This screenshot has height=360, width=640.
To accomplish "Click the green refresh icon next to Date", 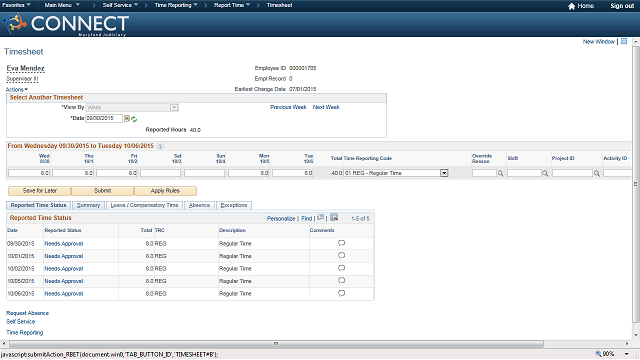I will coord(134,119).
